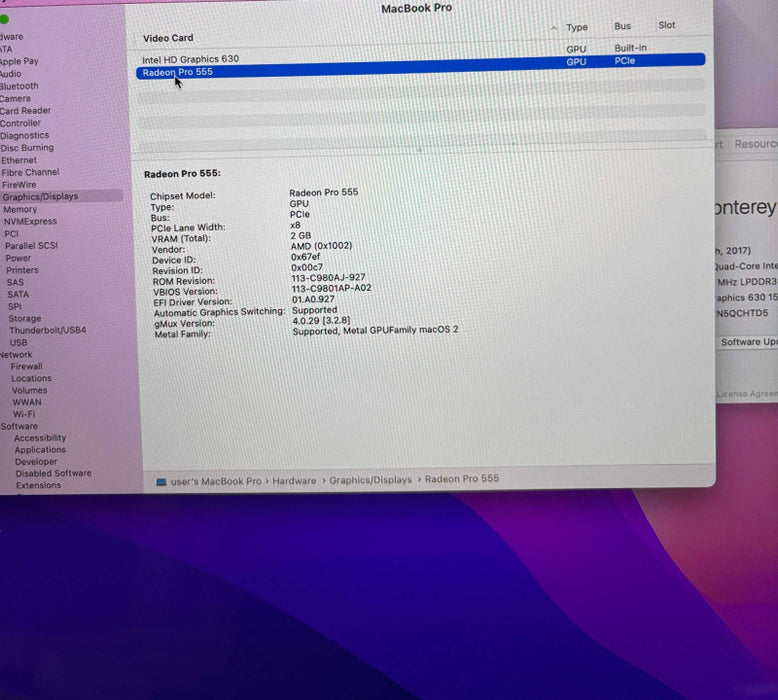Select Locations under Network
Viewport: 778px width, 700px height.
(x=31, y=378)
